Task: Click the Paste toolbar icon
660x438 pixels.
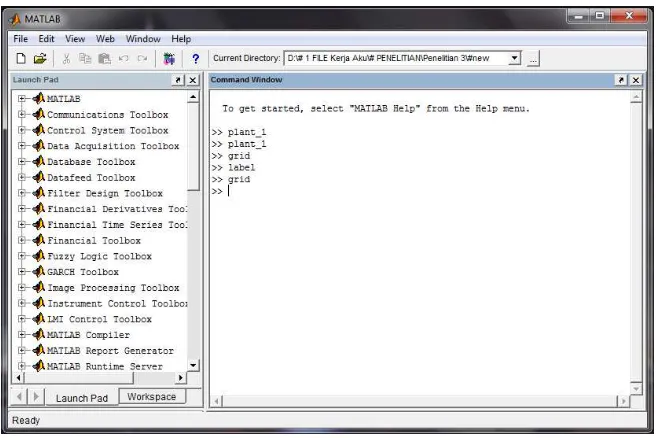Action: coord(104,58)
